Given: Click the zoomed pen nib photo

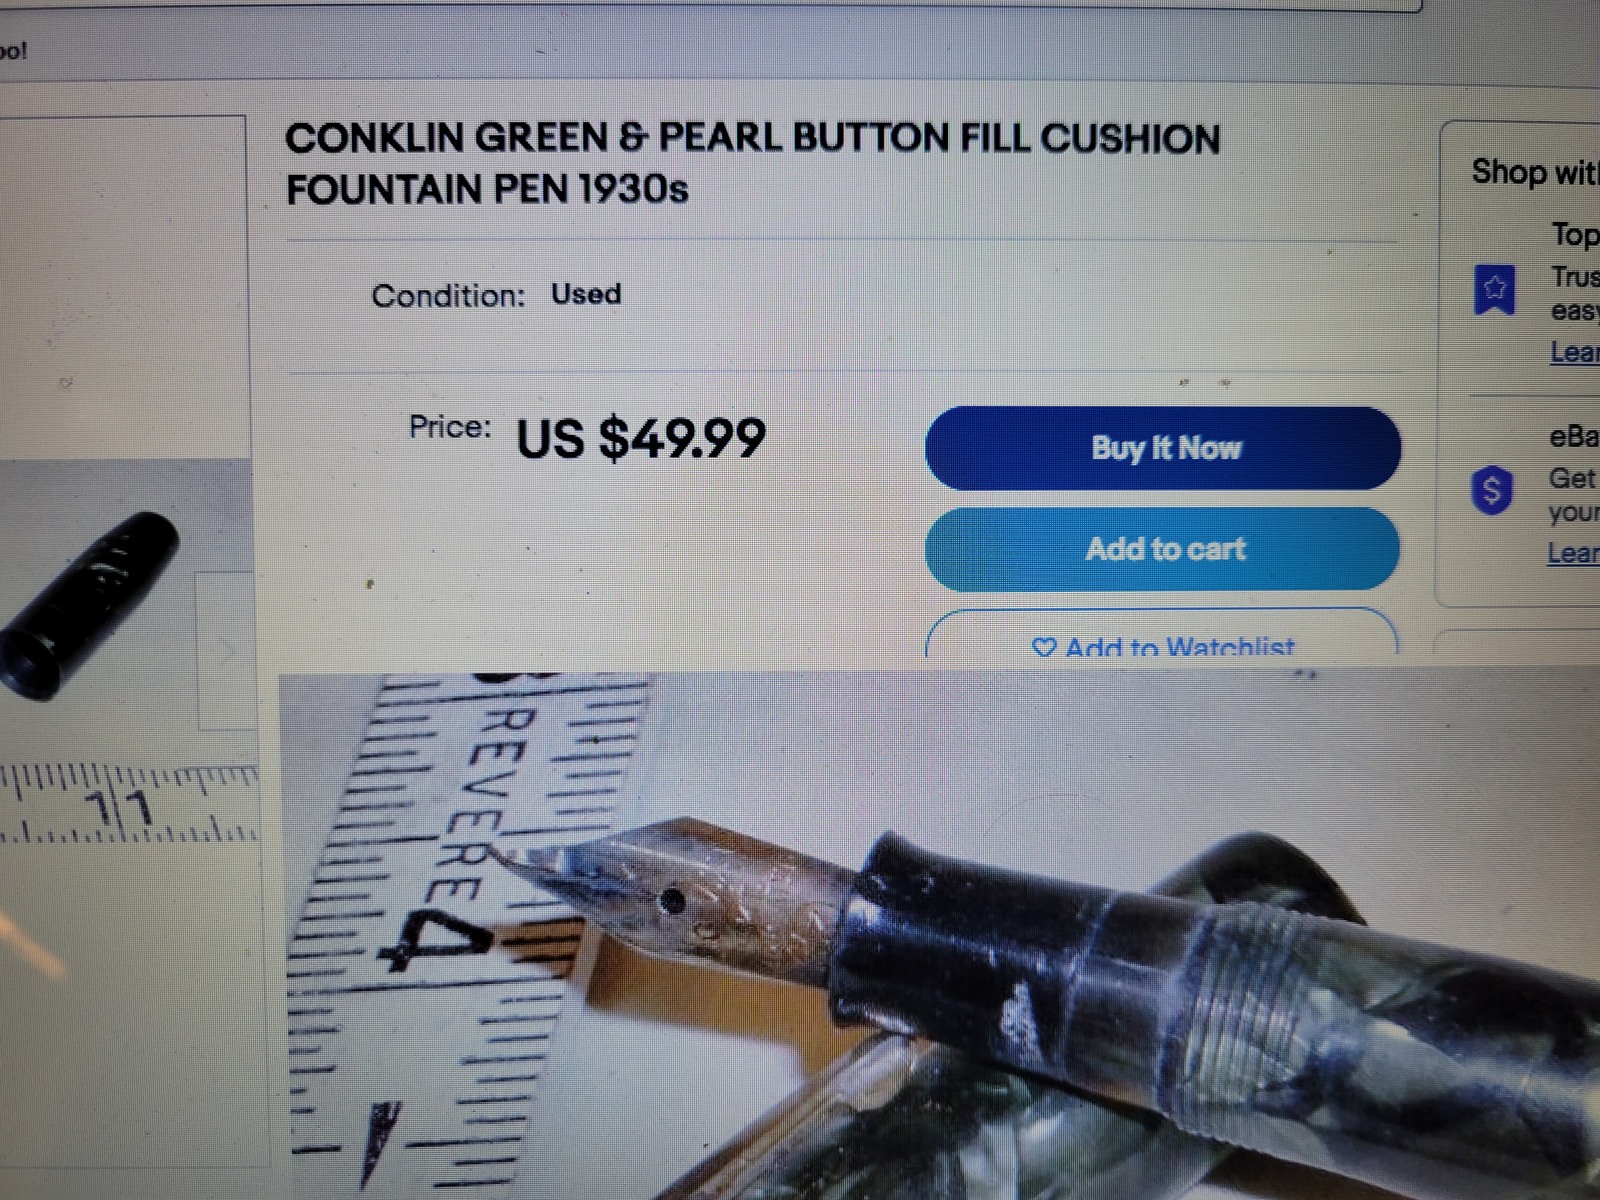Looking at the screenshot, I should point(939,936).
